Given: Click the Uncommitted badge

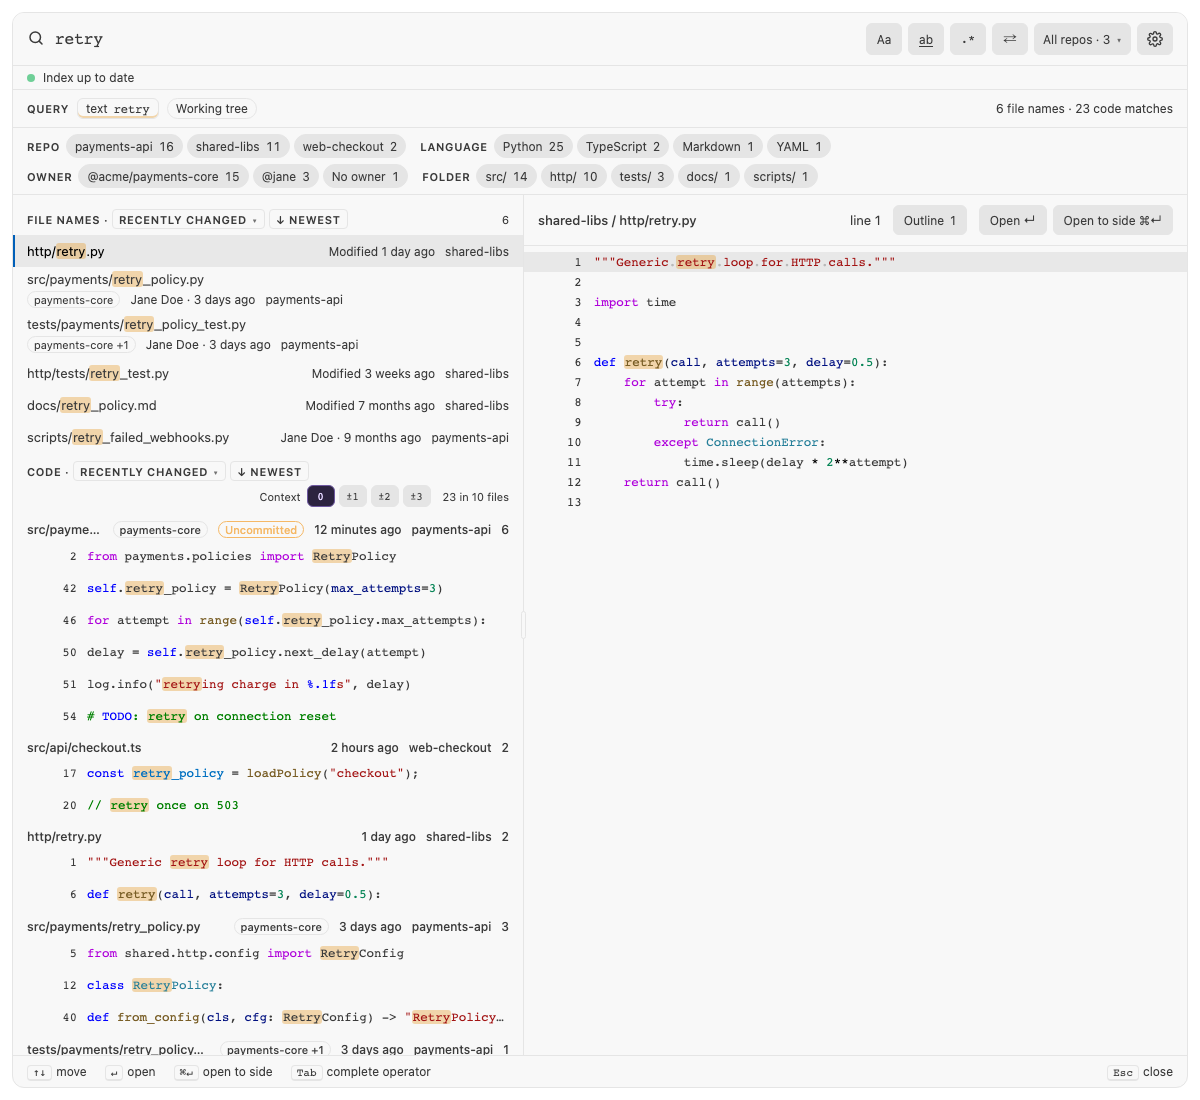Looking at the screenshot, I should pos(261,530).
